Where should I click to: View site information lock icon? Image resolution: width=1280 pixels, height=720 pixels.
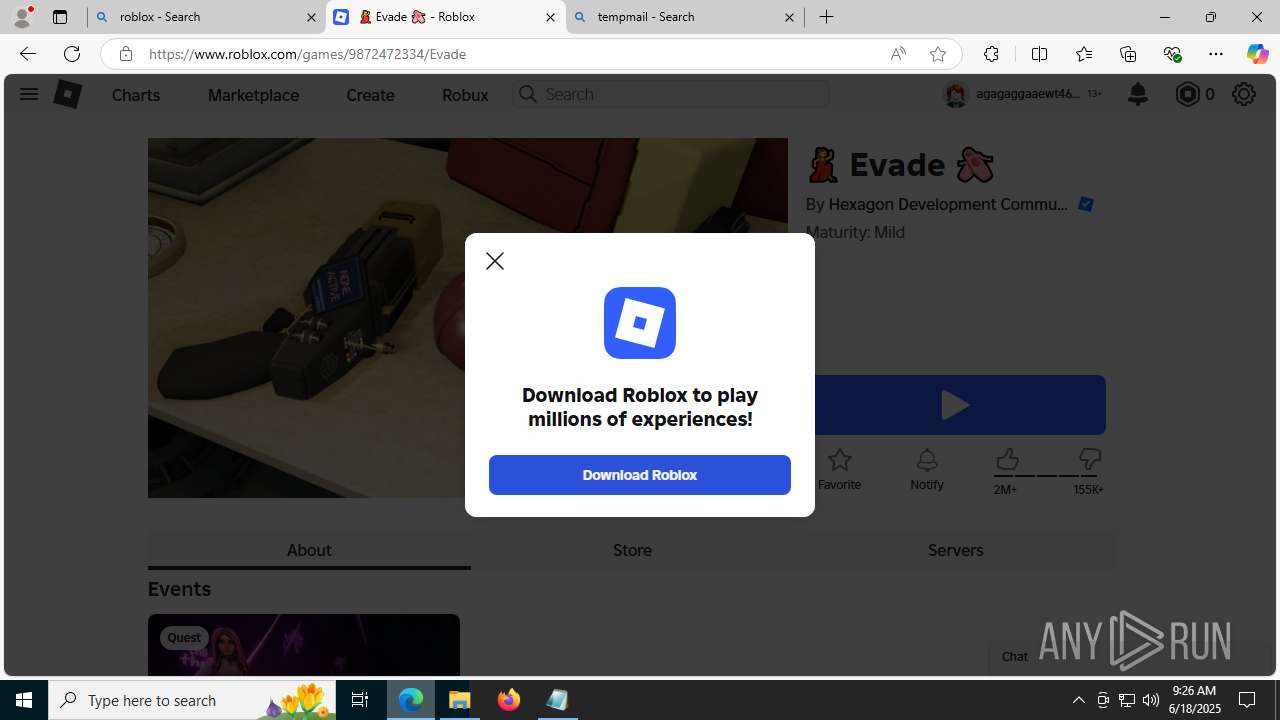(x=125, y=54)
